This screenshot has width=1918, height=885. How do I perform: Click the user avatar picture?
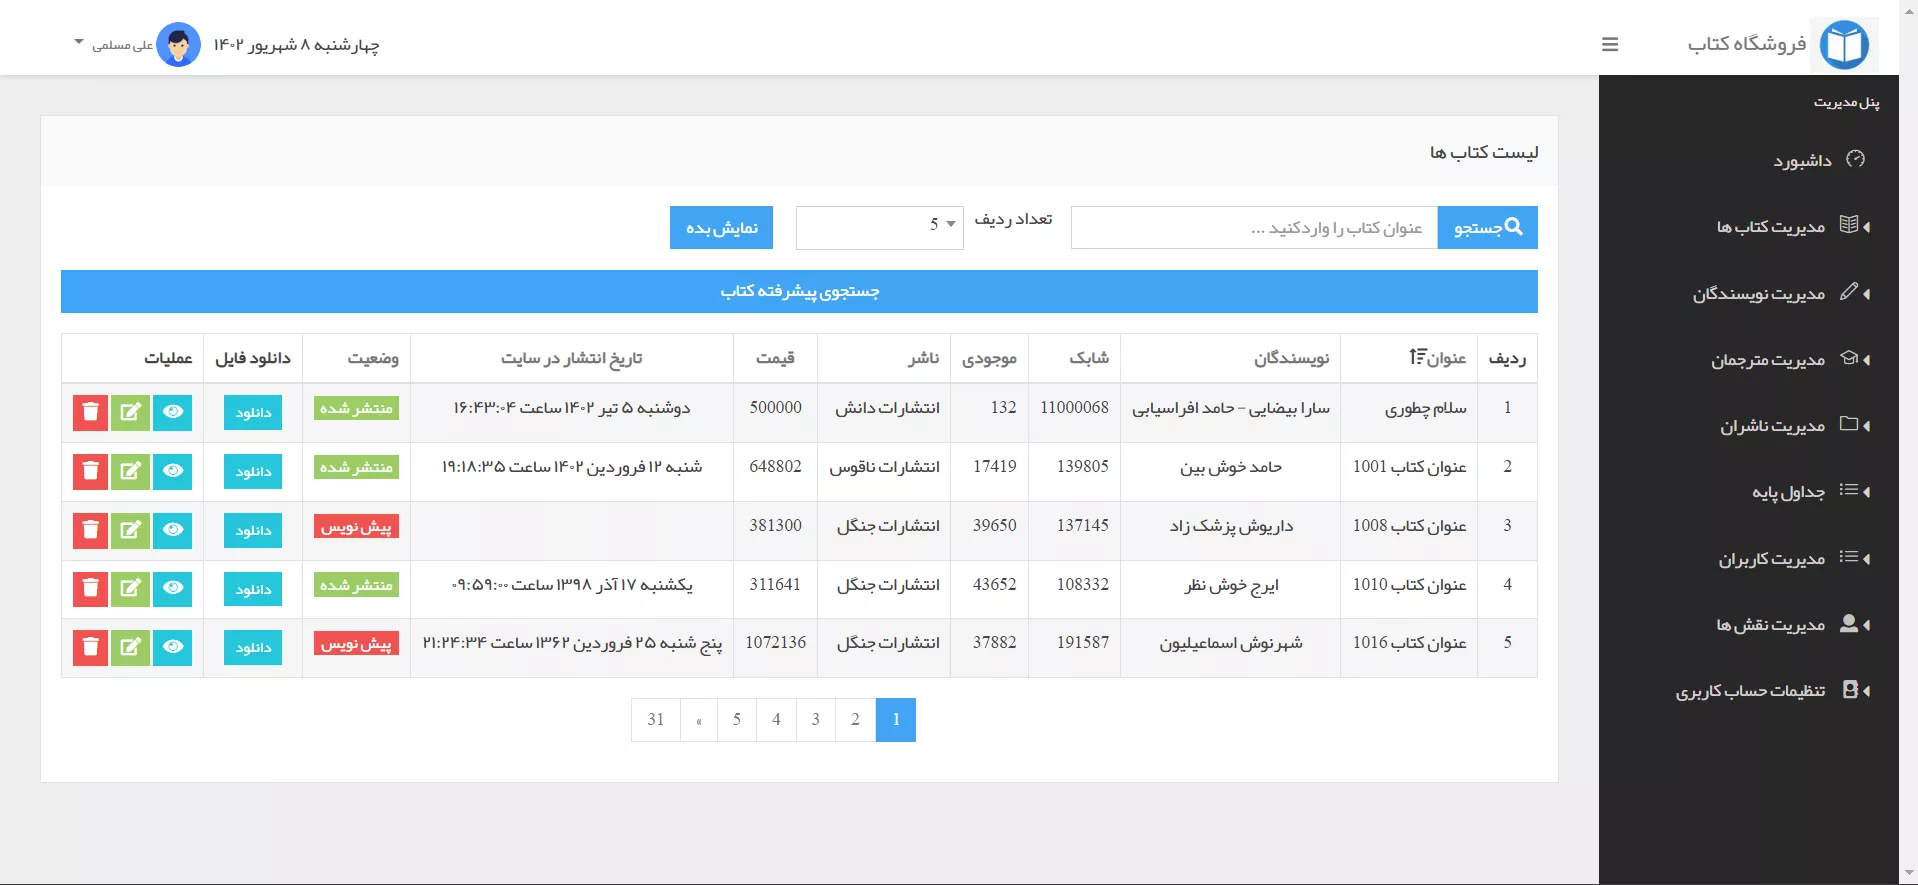click(179, 45)
